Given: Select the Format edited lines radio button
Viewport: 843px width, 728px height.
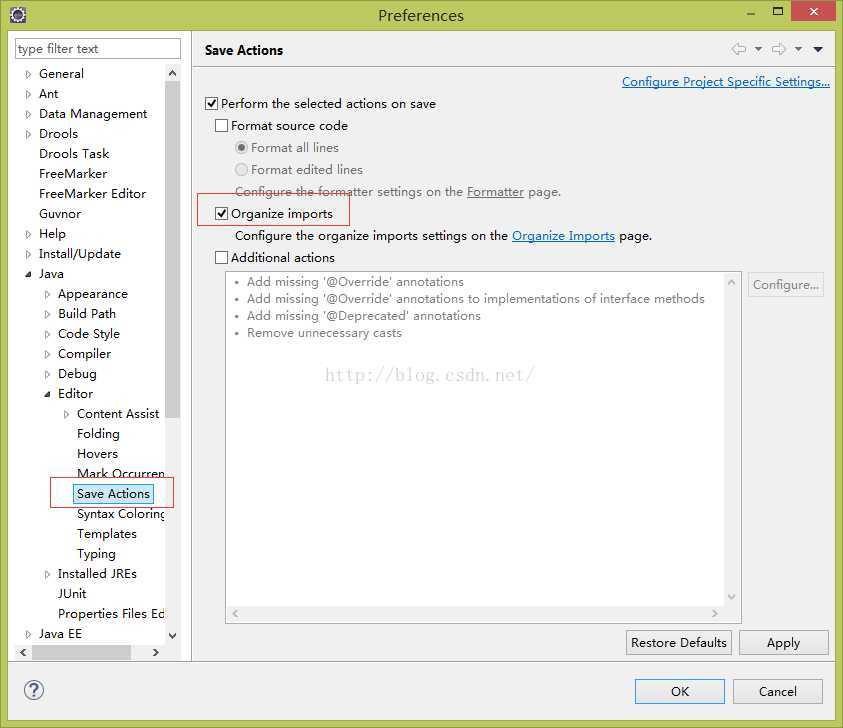Looking at the screenshot, I should pyautogui.click(x=241, y=169).
